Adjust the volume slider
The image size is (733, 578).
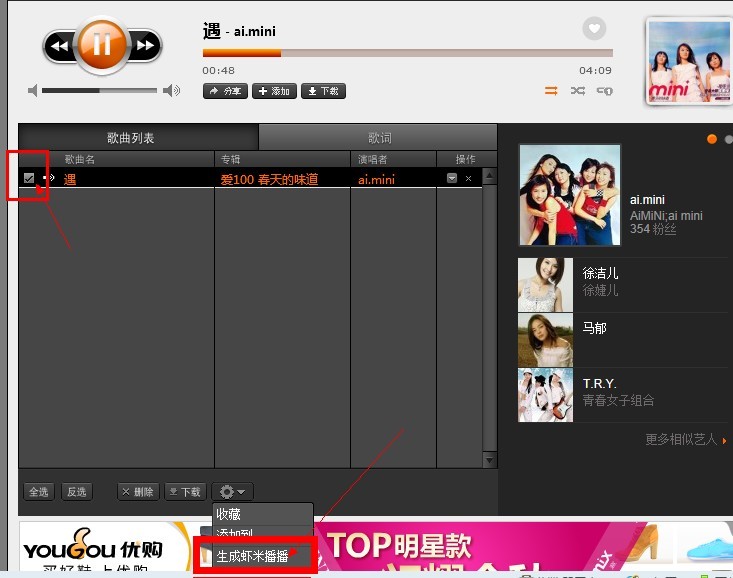[99, 91]
